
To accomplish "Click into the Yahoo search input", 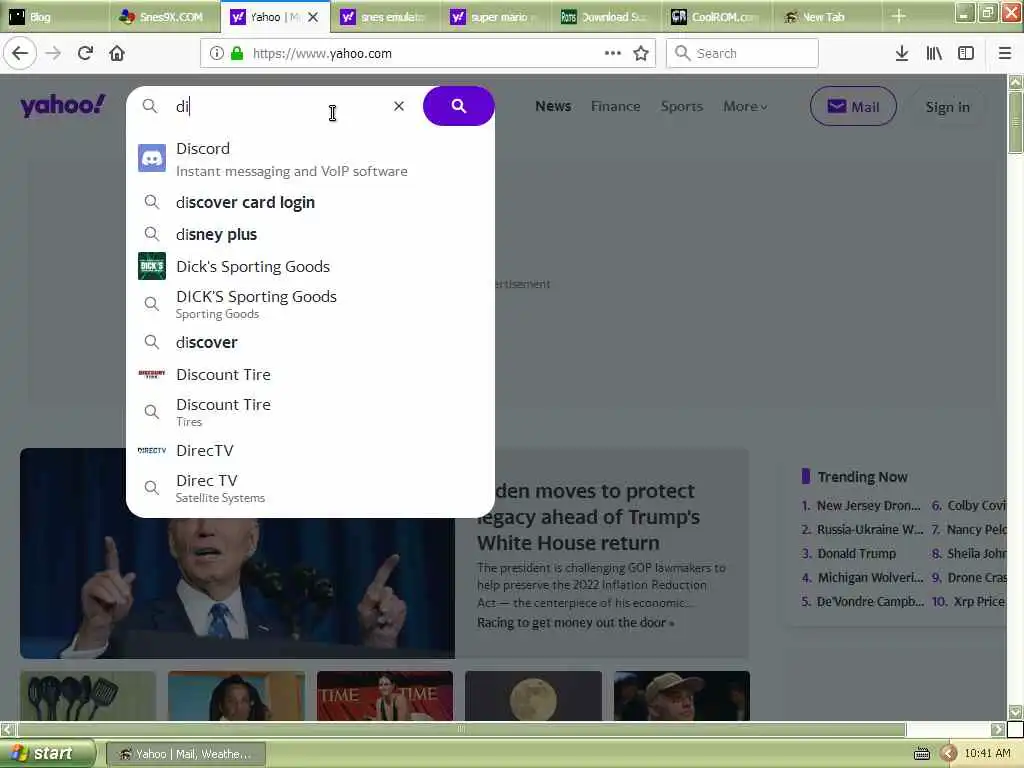I will tap(281, 106).
